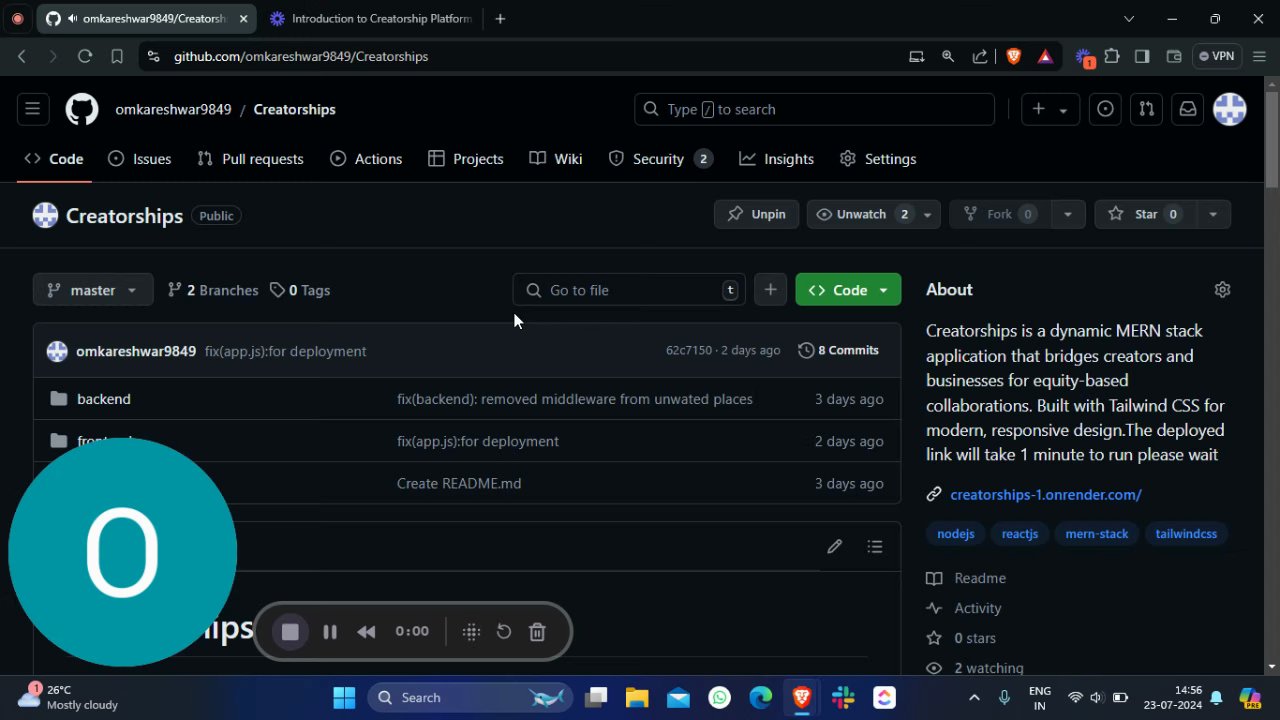Click the zoom magnifier icon in address bar
Viewport: 1280px width, 720px height.
pos(948,56)
